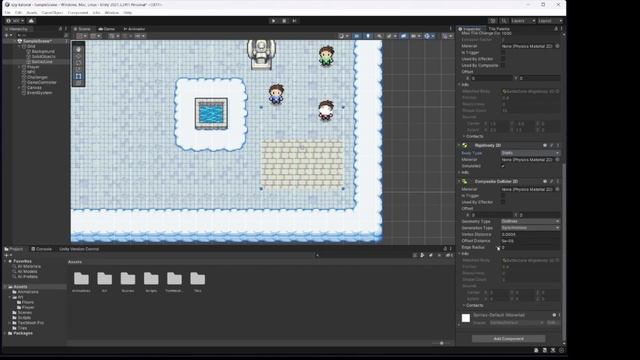This screenshot has height=360, width=640.
Task: Open the Layers dropdown
Action: click(x=523, y=21)
